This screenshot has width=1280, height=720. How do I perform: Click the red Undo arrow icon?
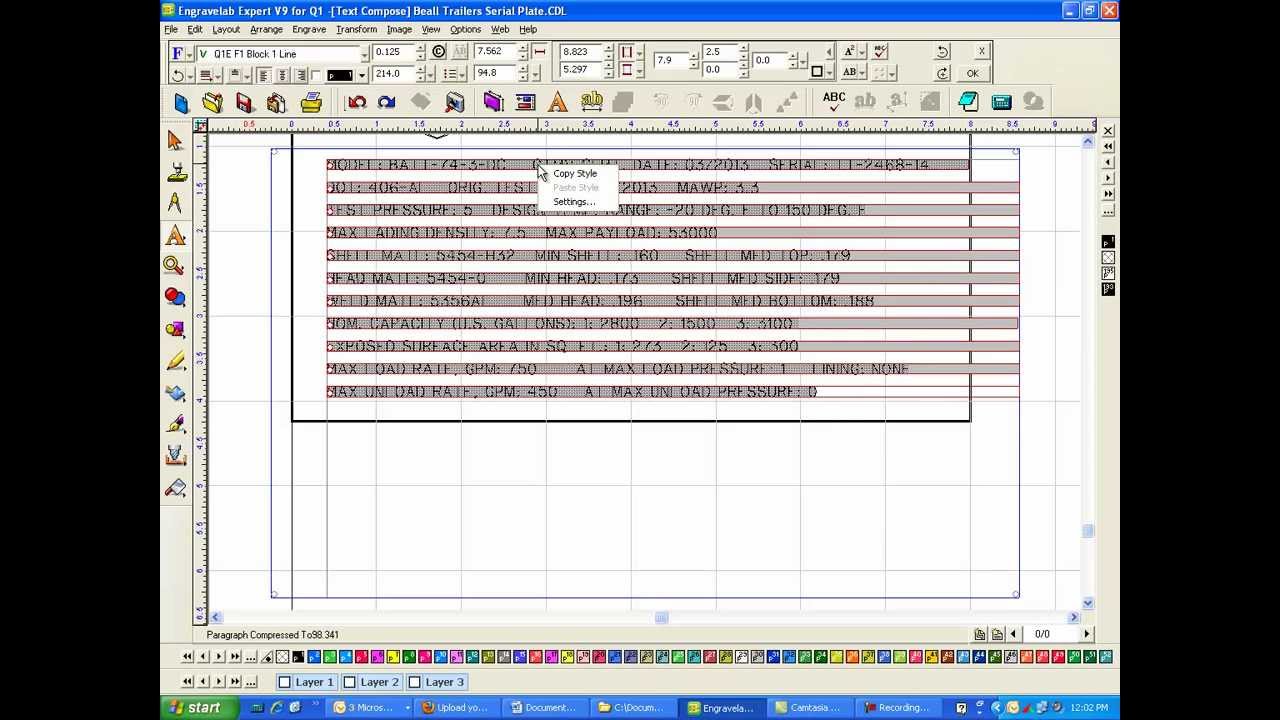point(356,102)
